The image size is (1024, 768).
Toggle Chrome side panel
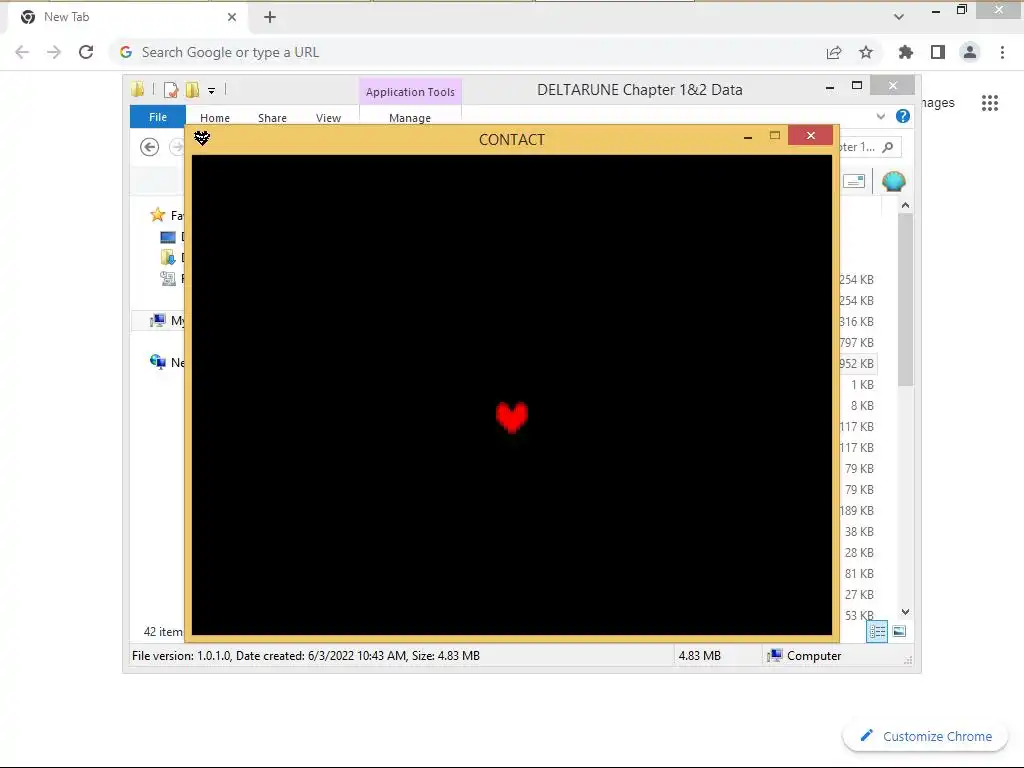[938, 52]
